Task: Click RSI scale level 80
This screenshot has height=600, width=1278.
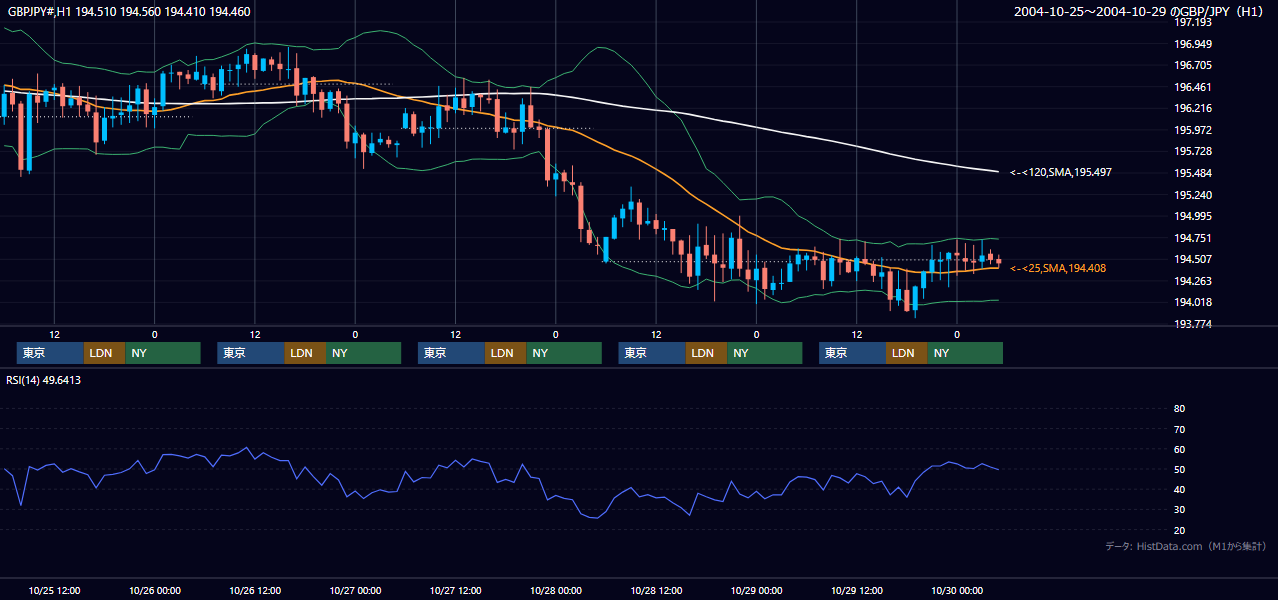Action: click(x=1179, y=409)
